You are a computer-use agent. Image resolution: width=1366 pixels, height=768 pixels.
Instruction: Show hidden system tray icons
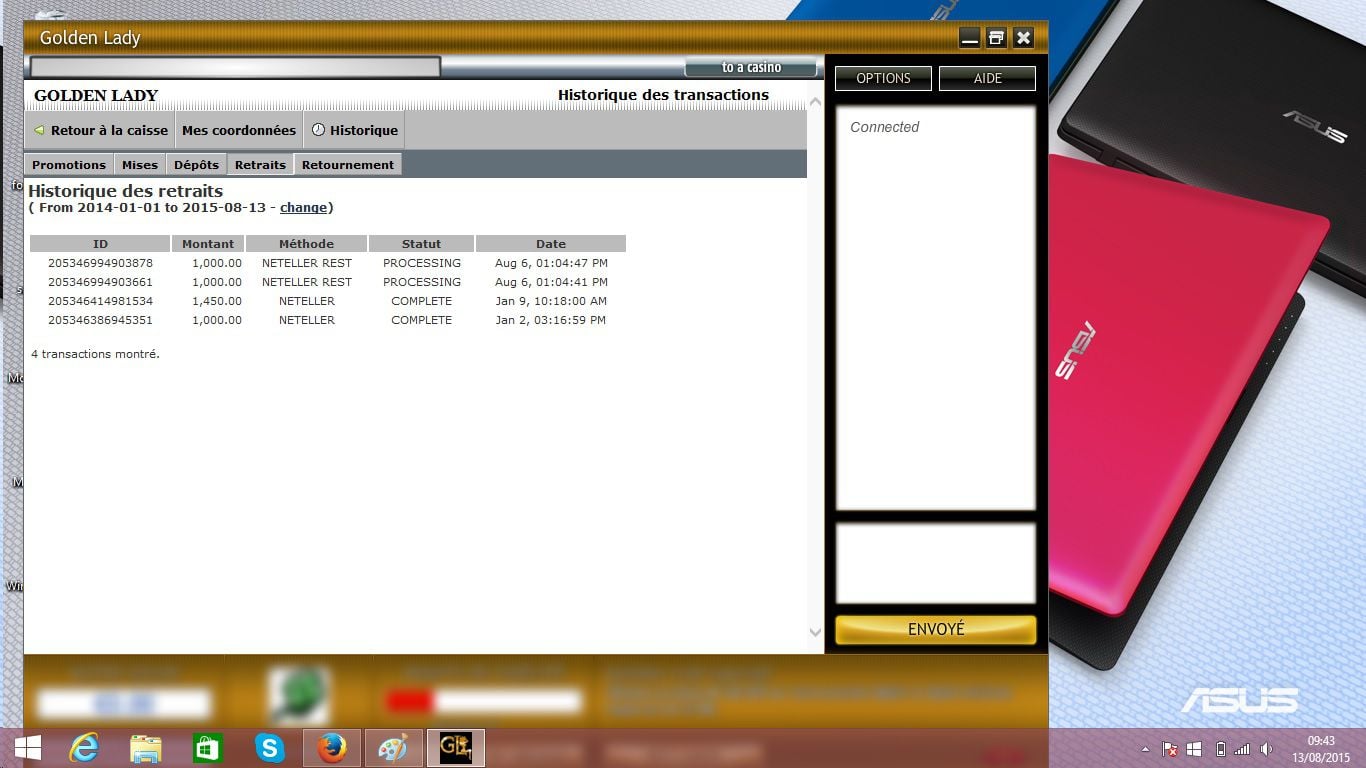(x=1146, y=749)
